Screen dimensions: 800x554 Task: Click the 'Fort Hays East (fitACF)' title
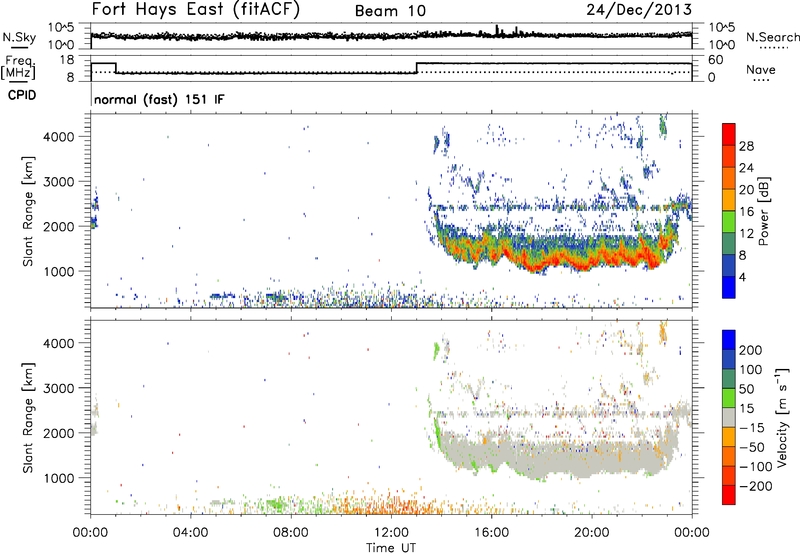coord(196,9)
